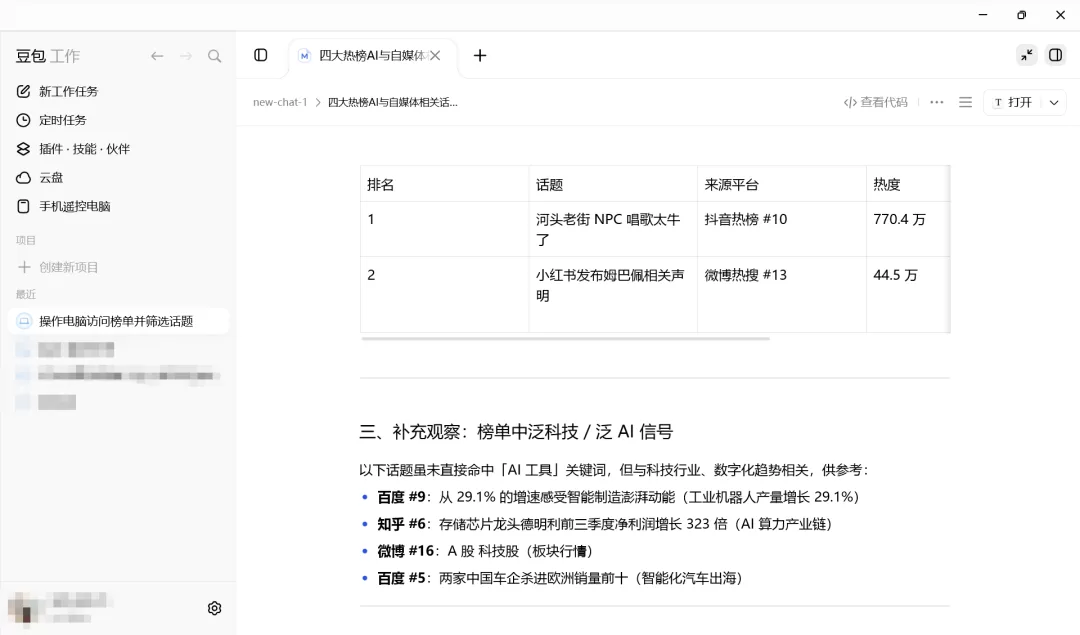The width and height of the screenshot is (1080, 635).
Task: Click cell 44.5 万
Action: pyautogui.click(x=908, y=295)
